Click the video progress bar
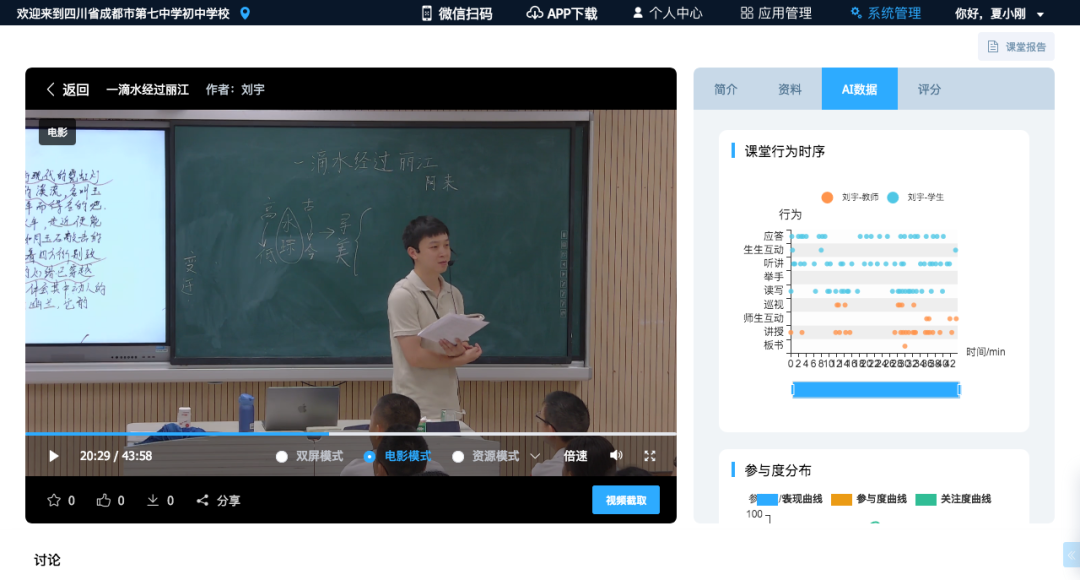Screen dimensions: 1080x580 point(350,434)
